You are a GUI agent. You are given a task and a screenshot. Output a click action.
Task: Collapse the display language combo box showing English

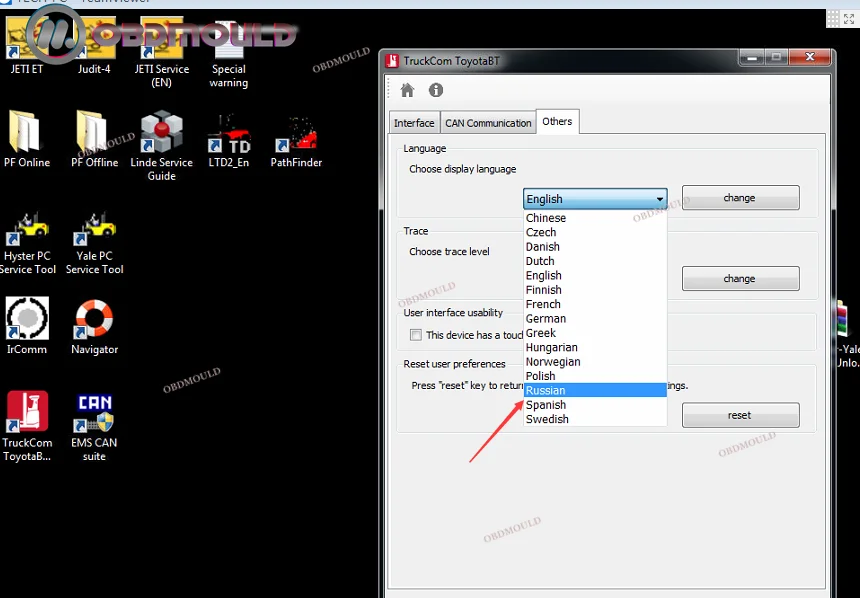595,199
